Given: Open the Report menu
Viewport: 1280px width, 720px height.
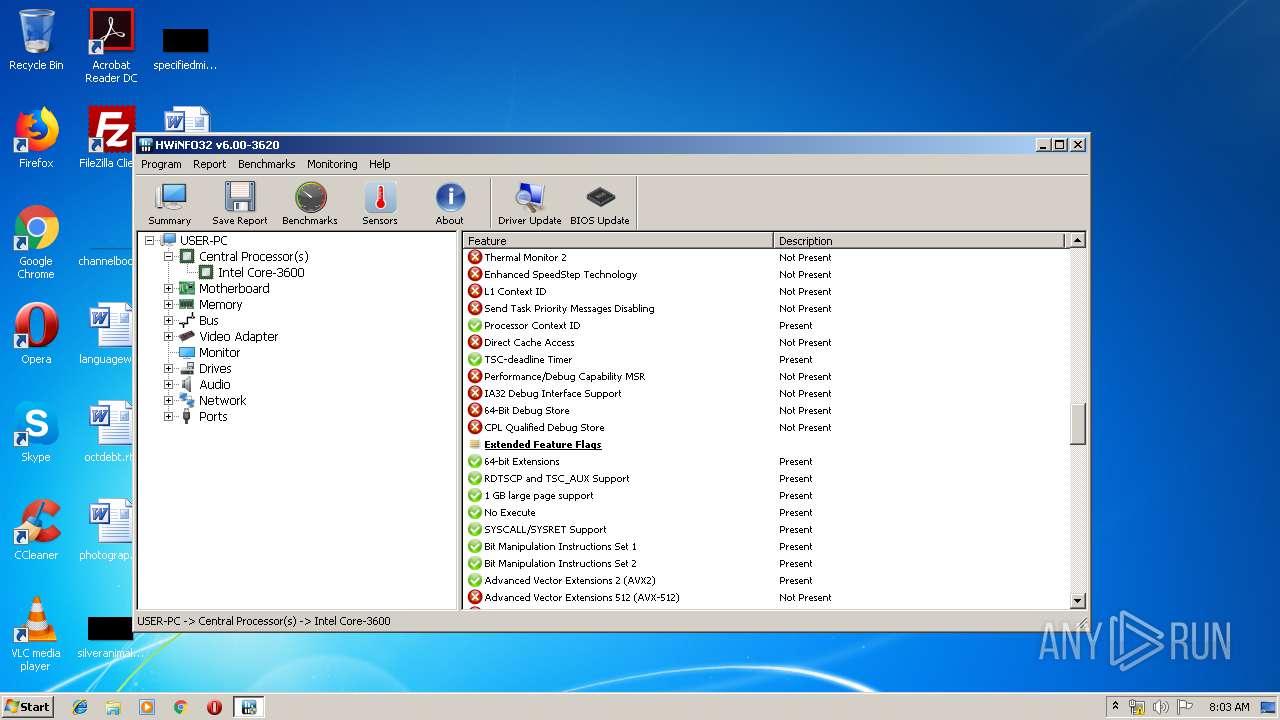Looking at the screenshot, I should (x=210, y=164).
